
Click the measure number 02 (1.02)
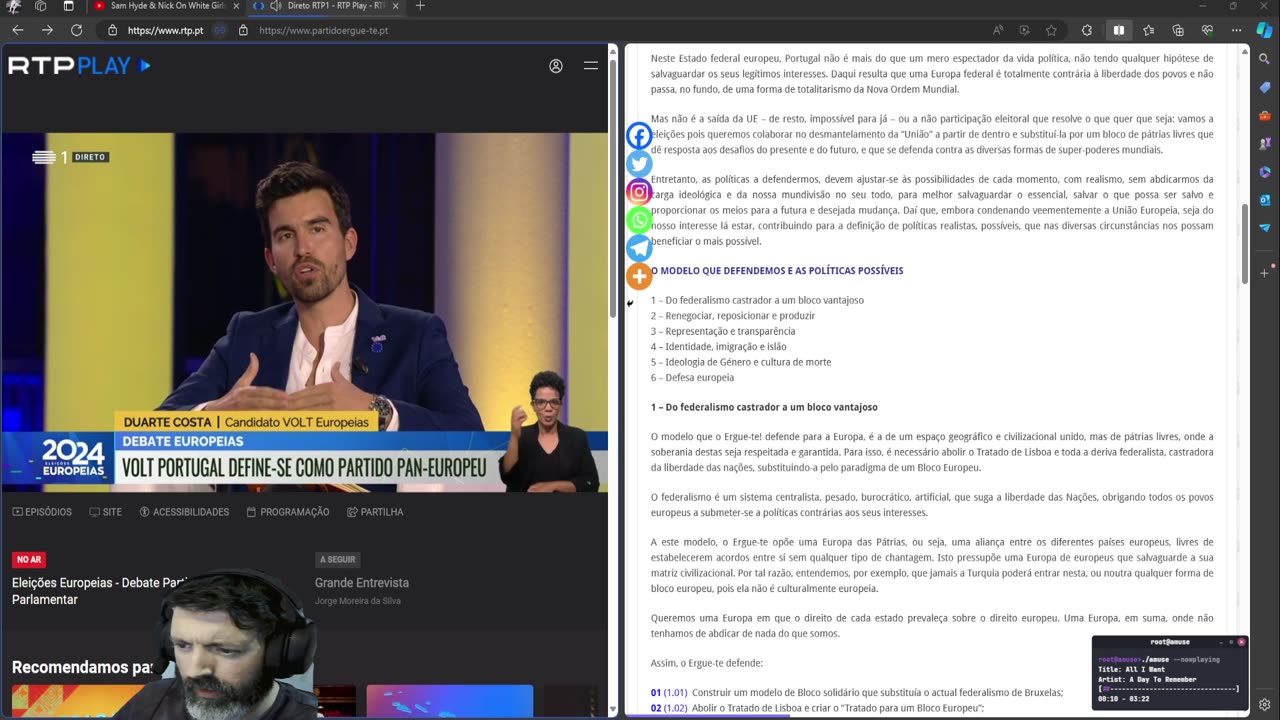(669, 709)
